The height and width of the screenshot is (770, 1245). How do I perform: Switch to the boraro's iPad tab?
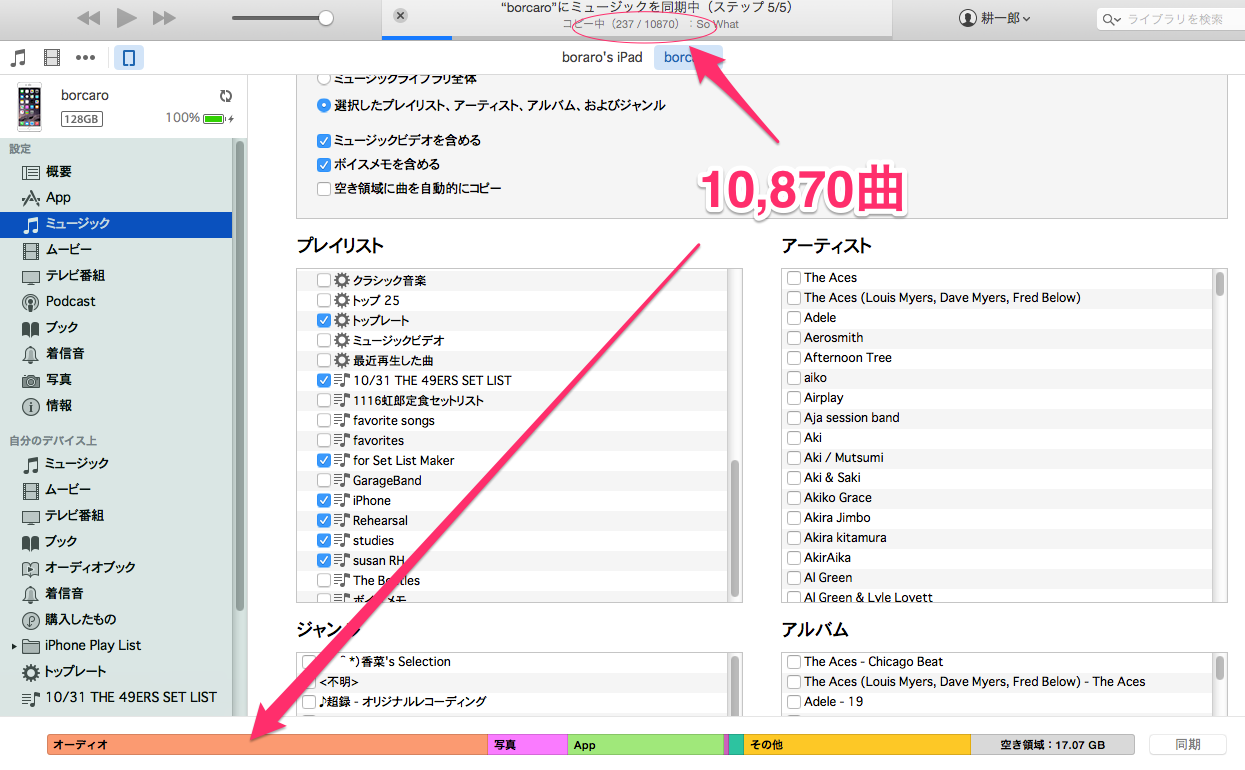[602, 57]
